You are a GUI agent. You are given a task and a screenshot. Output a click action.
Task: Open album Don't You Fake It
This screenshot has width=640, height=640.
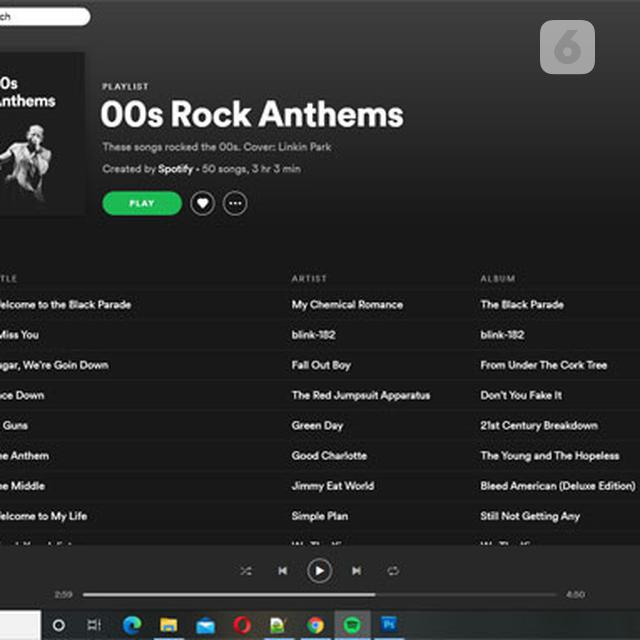coord(521,395)
